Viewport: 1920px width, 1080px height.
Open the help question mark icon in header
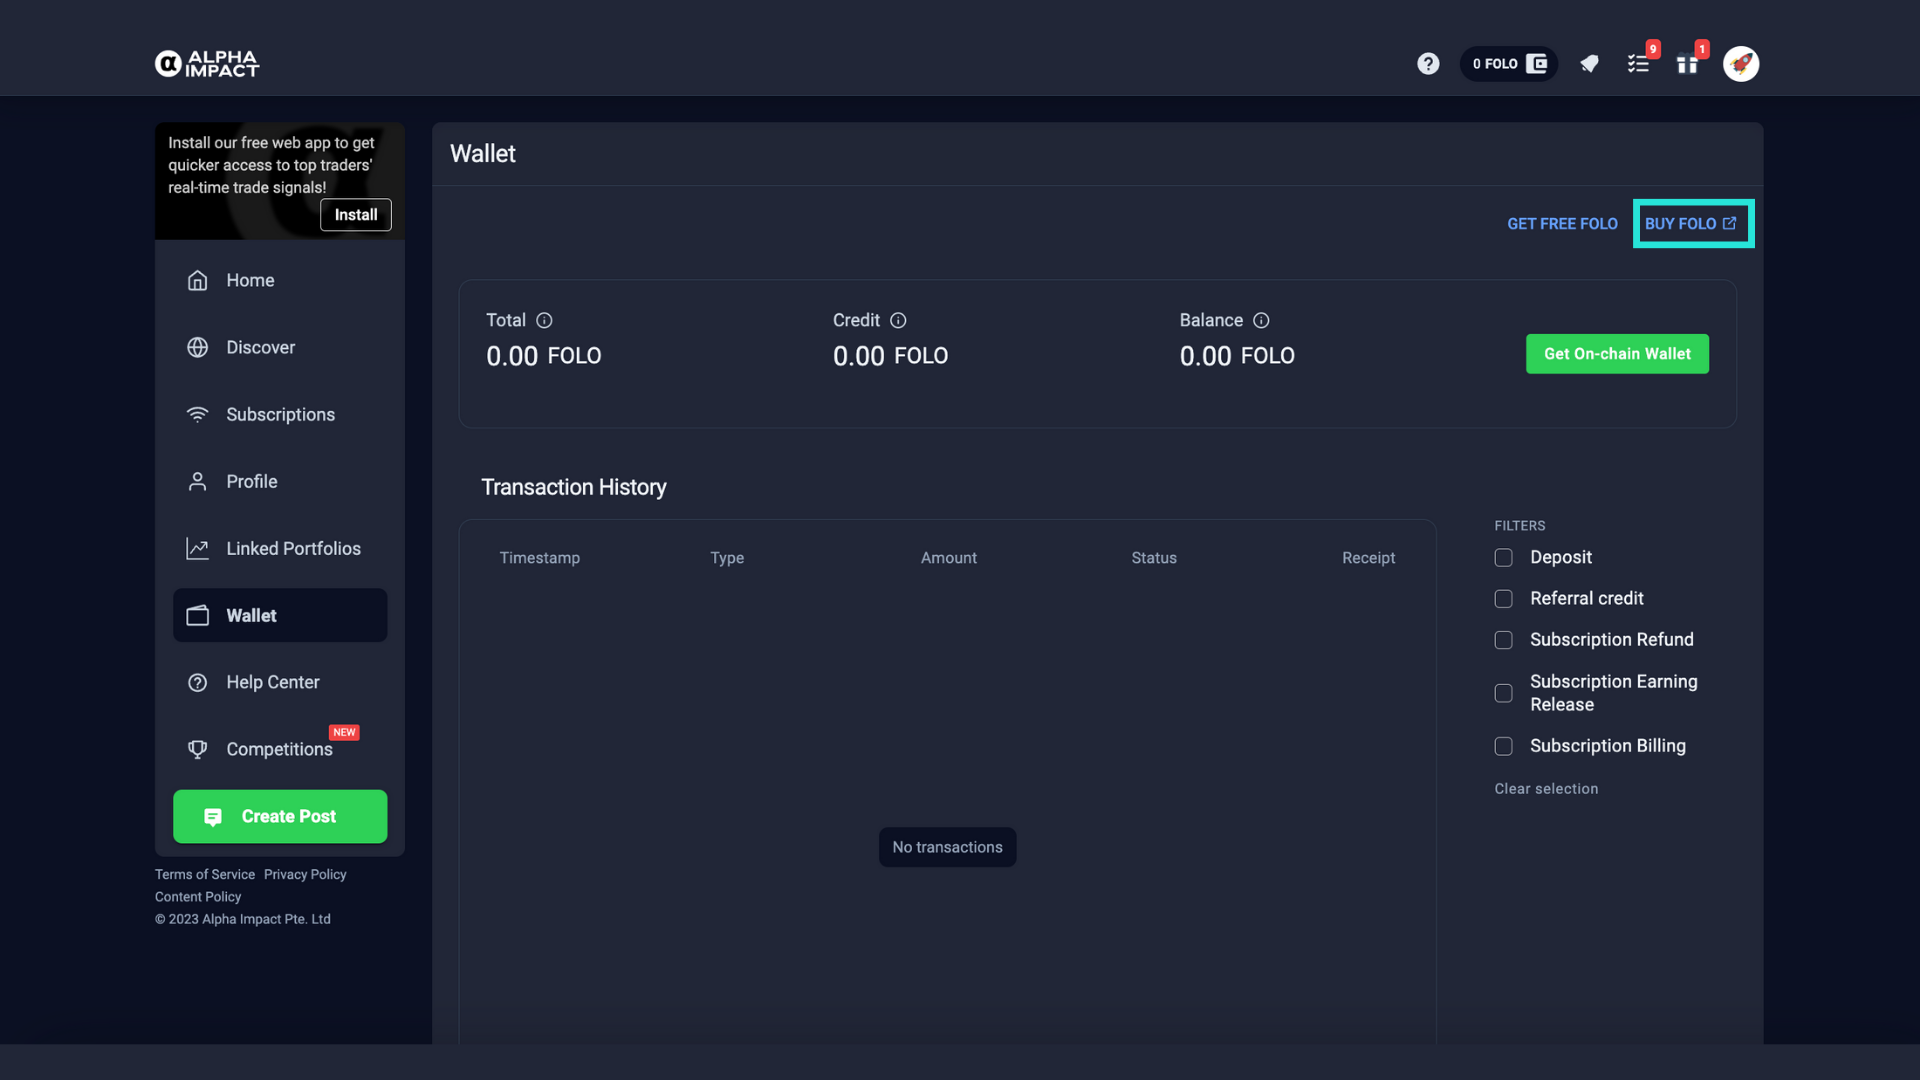(x=1428, y=64)
